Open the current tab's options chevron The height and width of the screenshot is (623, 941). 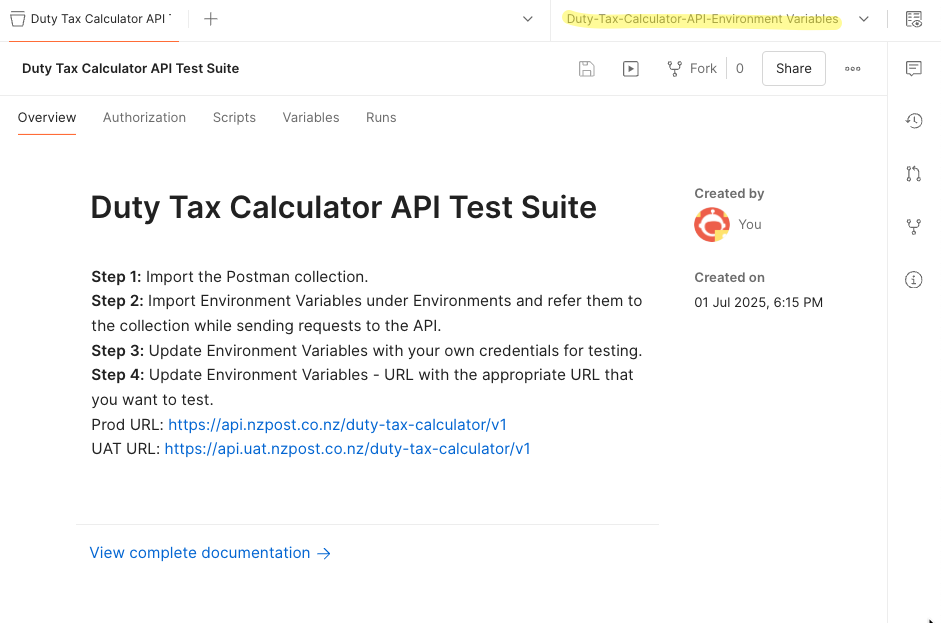(527, 19)
